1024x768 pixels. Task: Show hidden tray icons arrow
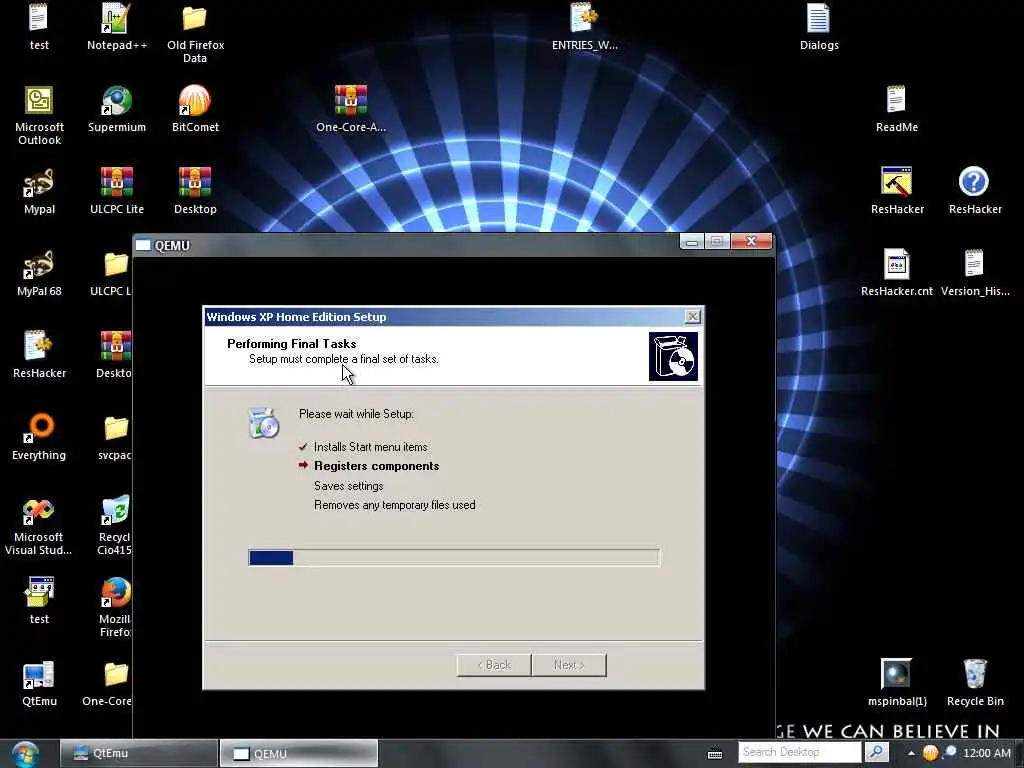pyautogui.click(x=911, y=753)
